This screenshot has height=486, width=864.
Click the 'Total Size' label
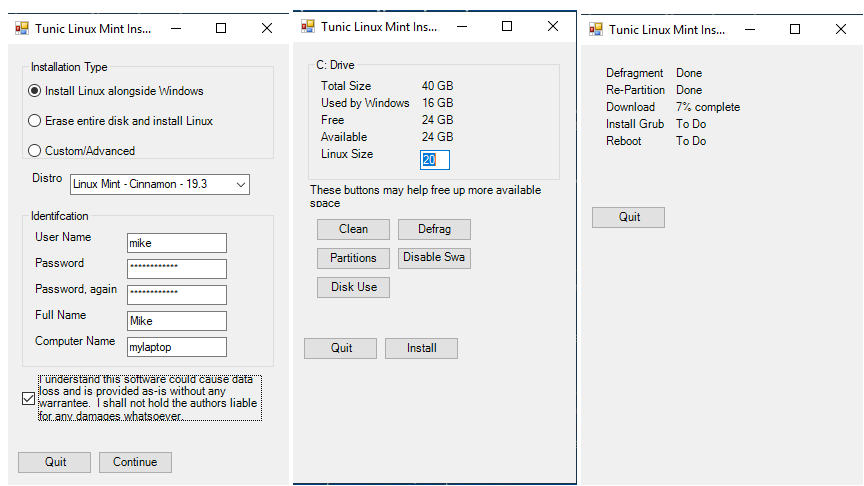(x=346, y=86)
